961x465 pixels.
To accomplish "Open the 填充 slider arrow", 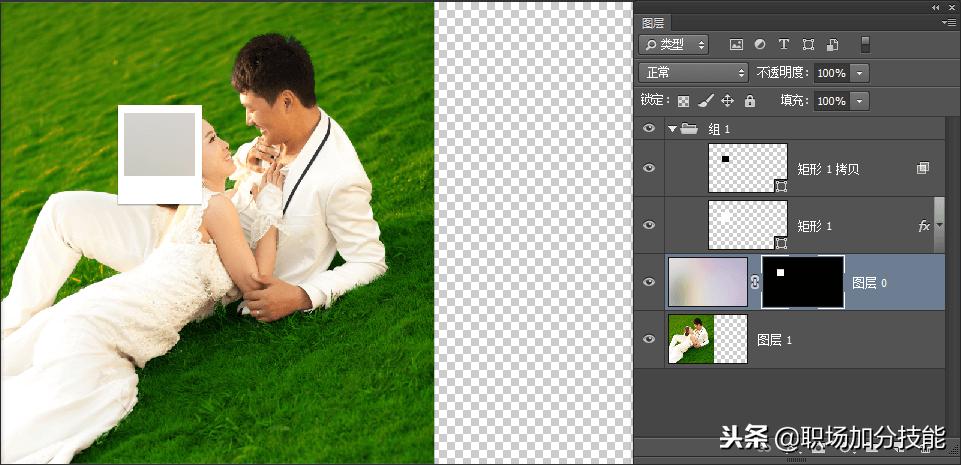I will click(x=860, y=100).
